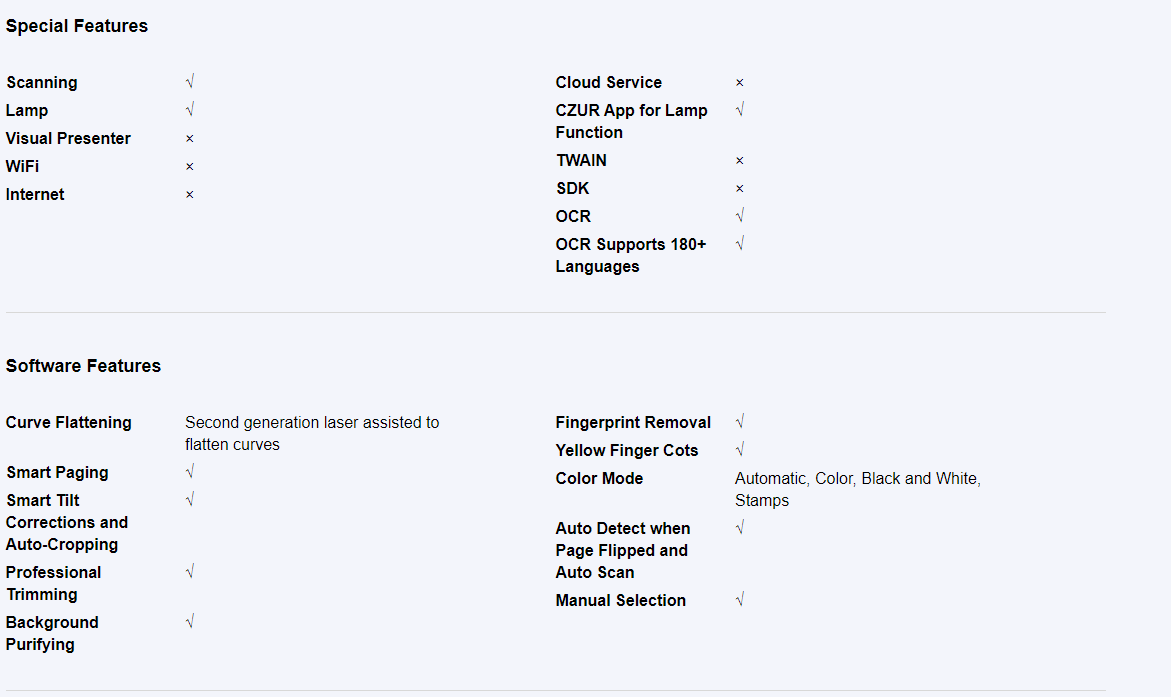Screen dimensions: 1171x697
Task: Click the check mark beside OCR
Action: (x=739, y=216)
